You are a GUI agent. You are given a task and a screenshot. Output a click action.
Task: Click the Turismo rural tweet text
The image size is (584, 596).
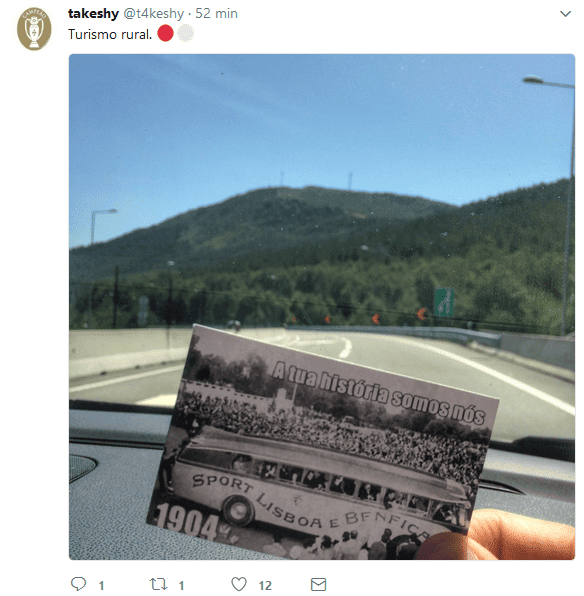point(110,34)
